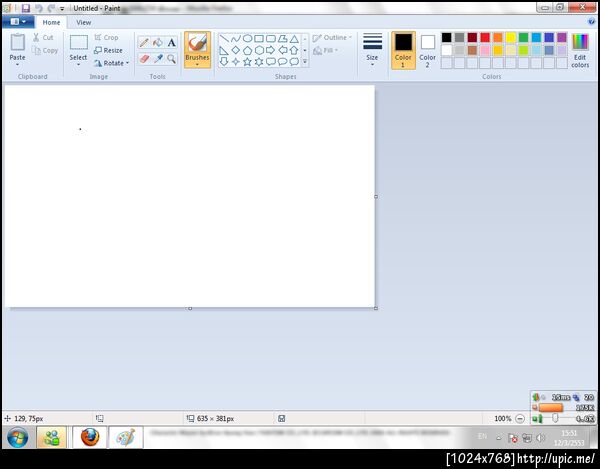
Task: Open the Paint help icon
Action: (591, 22)
